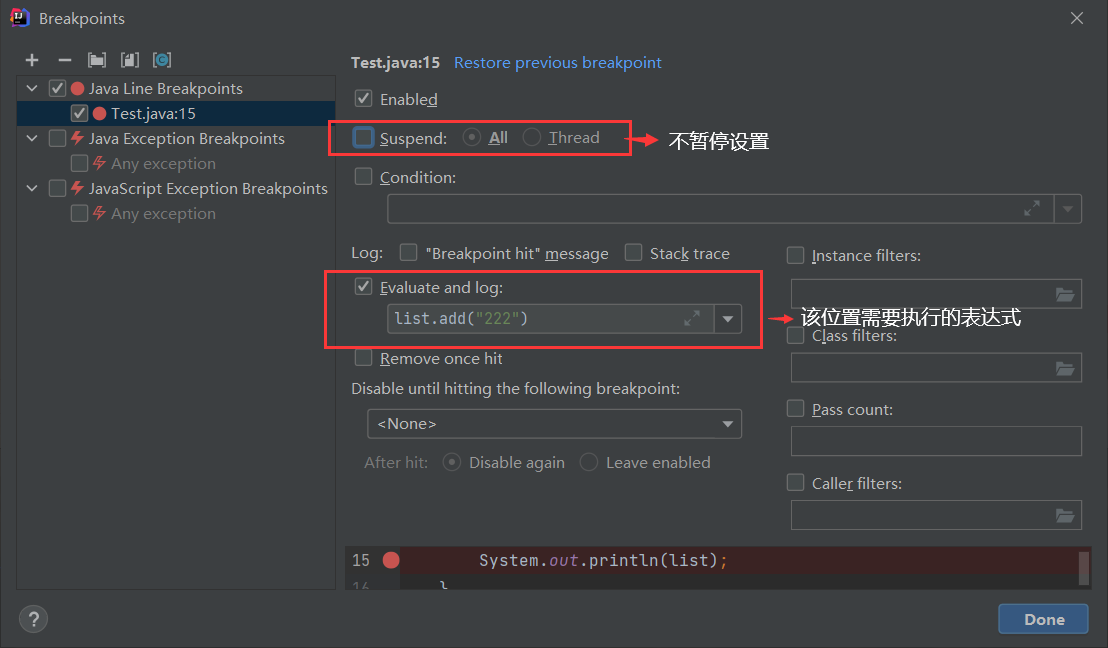Image resolution: width=1108 pixels, height=648 pixels.
Task: Remove selected breakpoint with the minus icon
Action: point(64,60)
